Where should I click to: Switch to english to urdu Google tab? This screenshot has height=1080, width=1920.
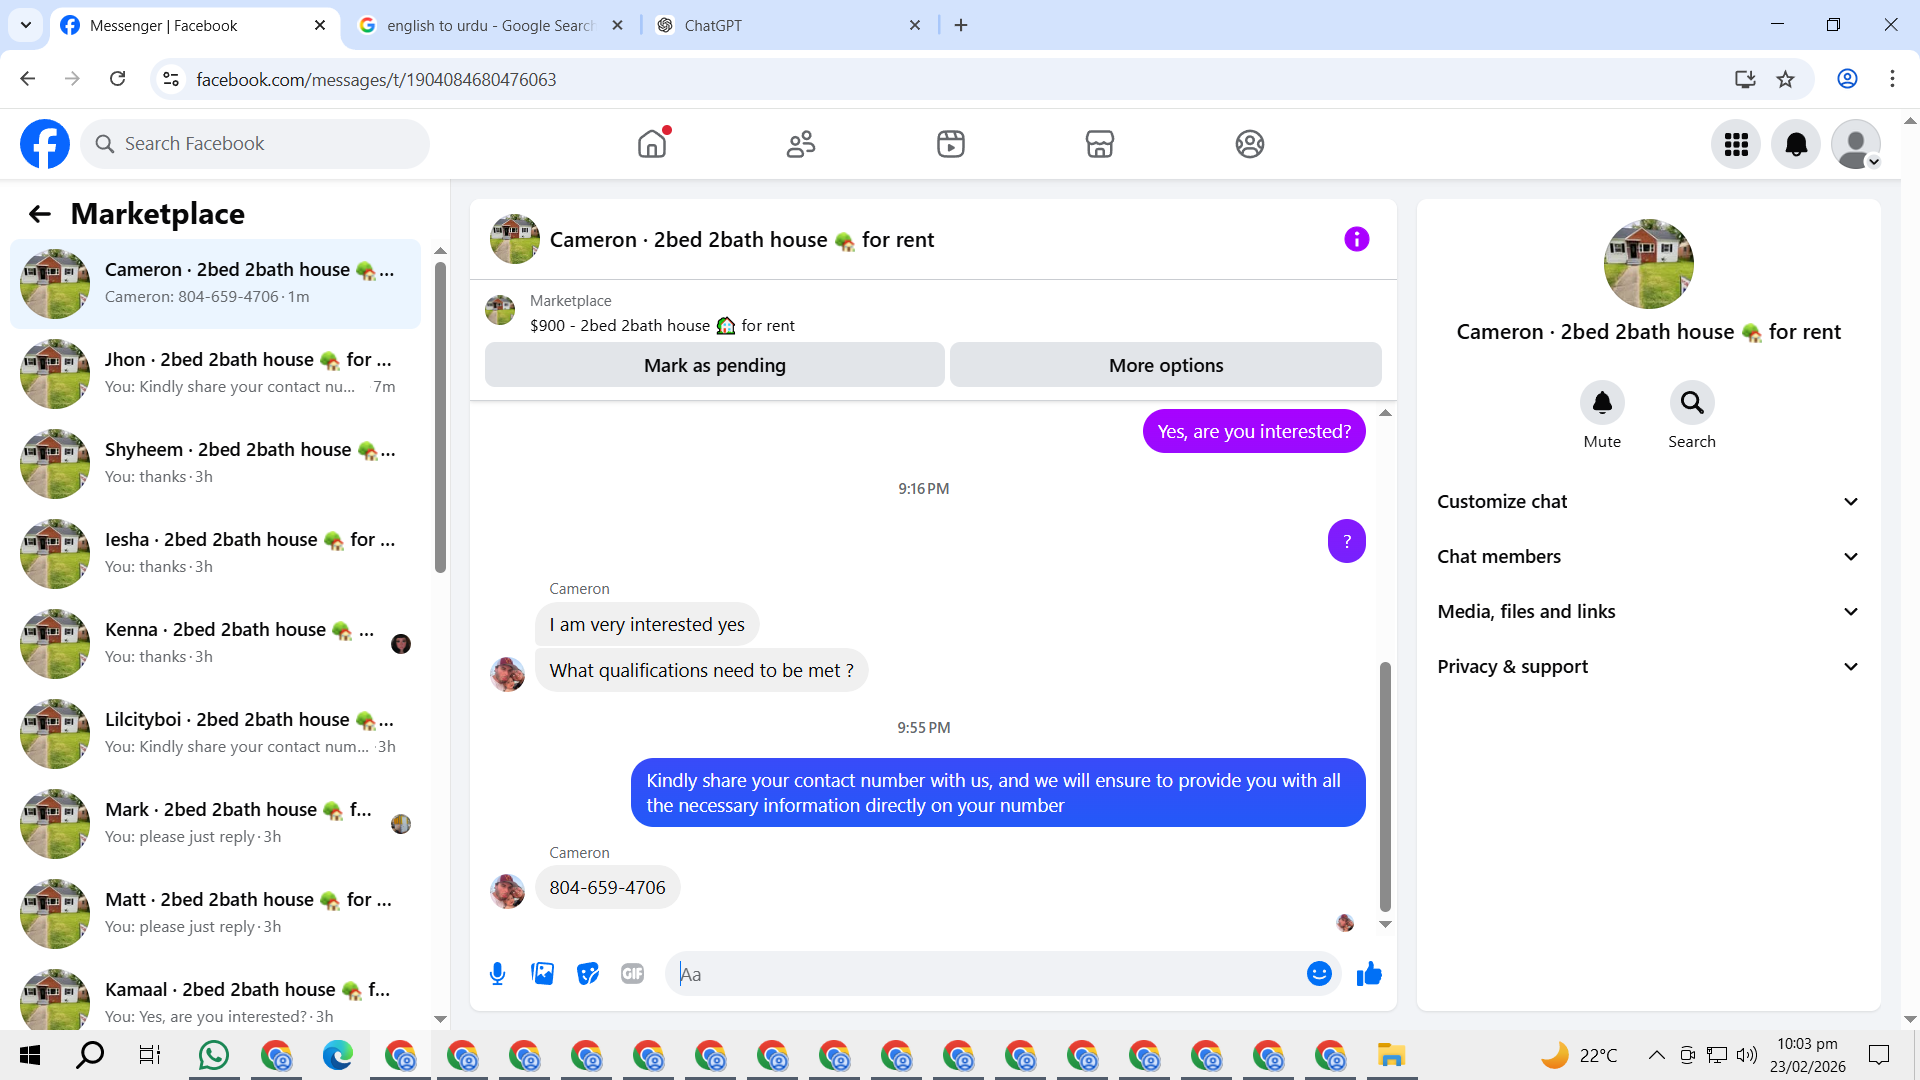[x=490, y=25]
